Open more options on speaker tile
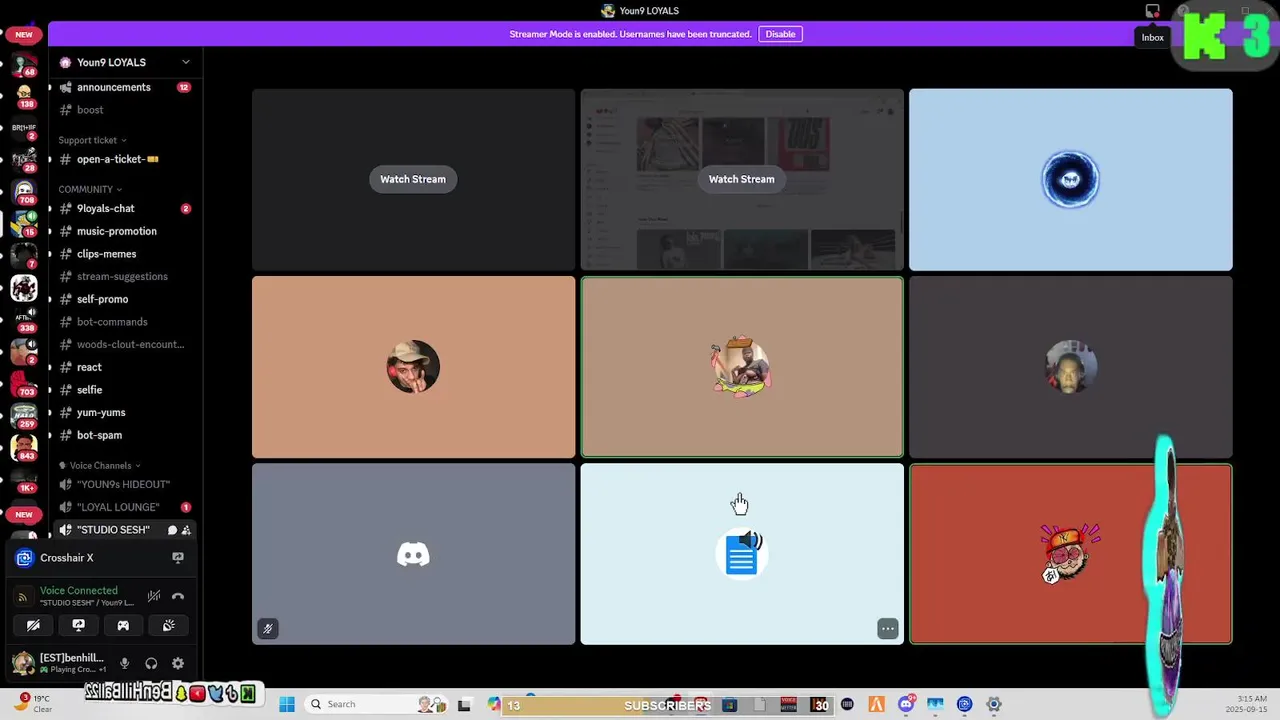This screenshot has width=1280, height=720. click(x=887, y=629)
